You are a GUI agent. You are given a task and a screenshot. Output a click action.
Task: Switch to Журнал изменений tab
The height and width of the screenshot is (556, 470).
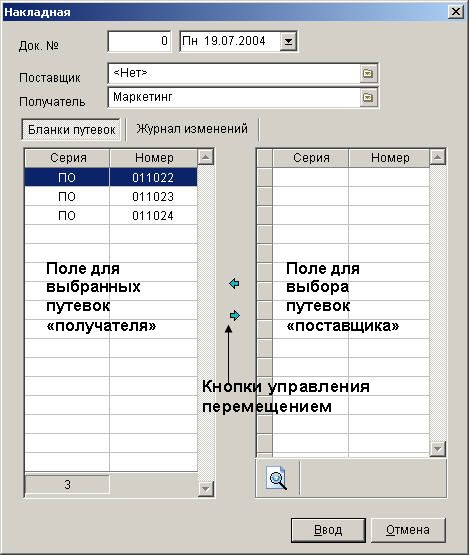[x=192, y=129]
